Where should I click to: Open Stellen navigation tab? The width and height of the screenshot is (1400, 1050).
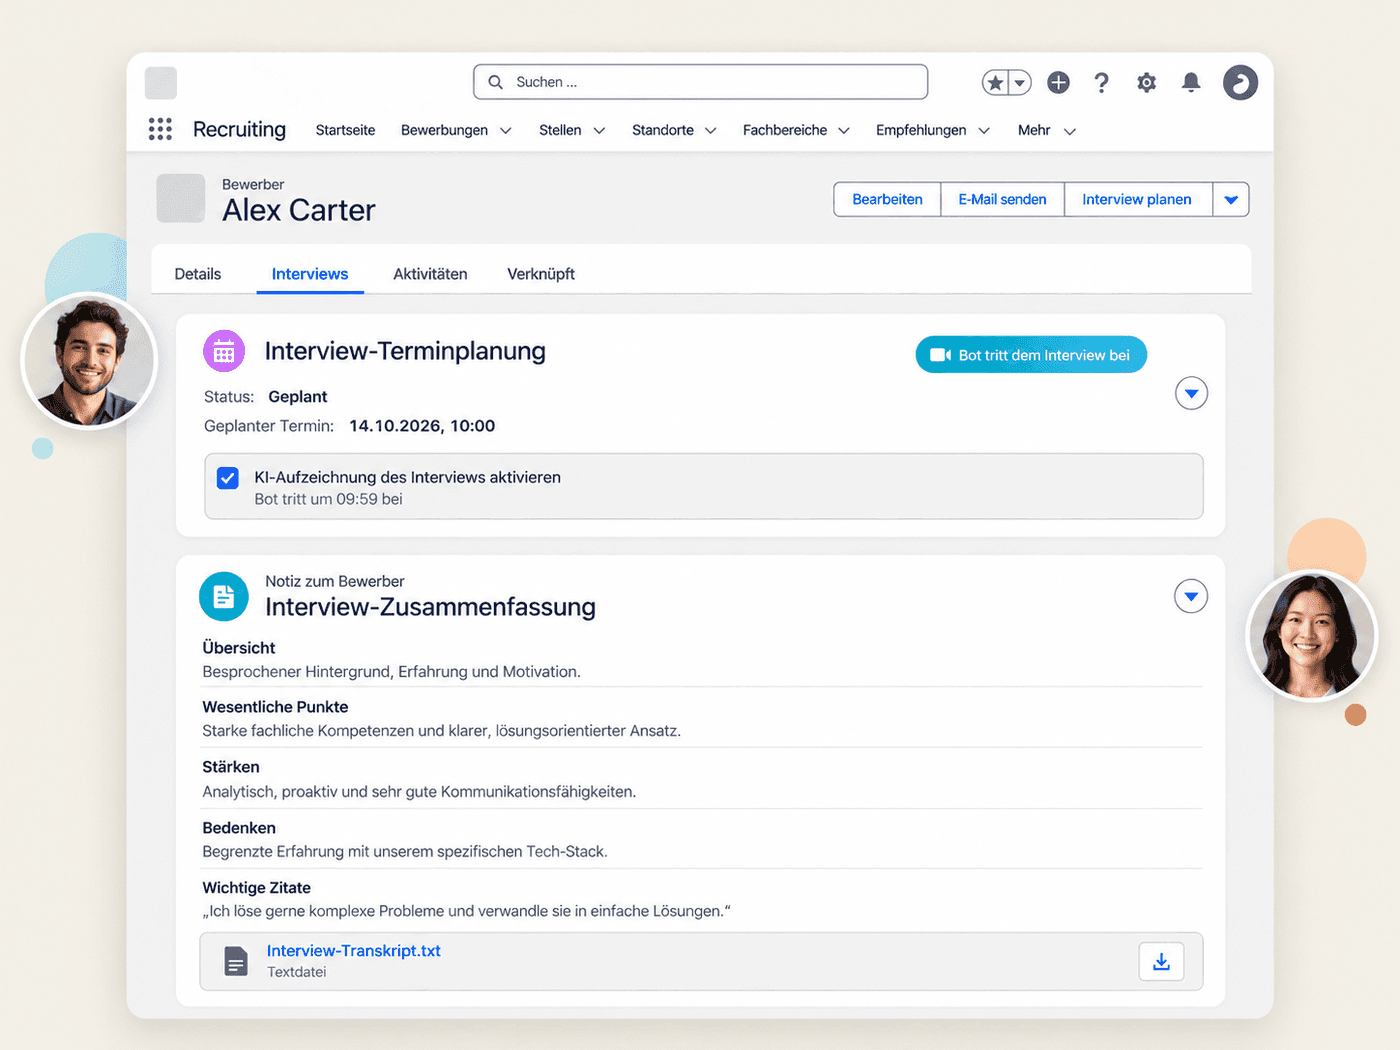click(560, 130)
